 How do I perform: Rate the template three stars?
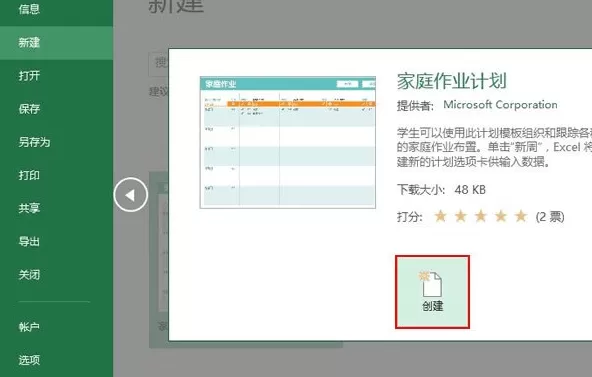[481, 216]
